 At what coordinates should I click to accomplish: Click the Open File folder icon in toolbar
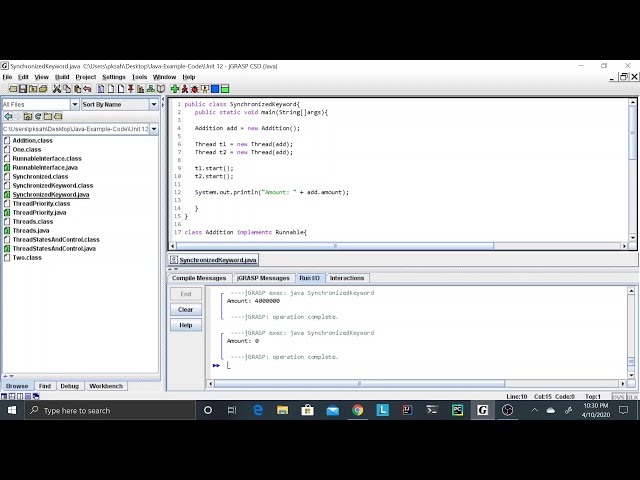click(13, 89)
